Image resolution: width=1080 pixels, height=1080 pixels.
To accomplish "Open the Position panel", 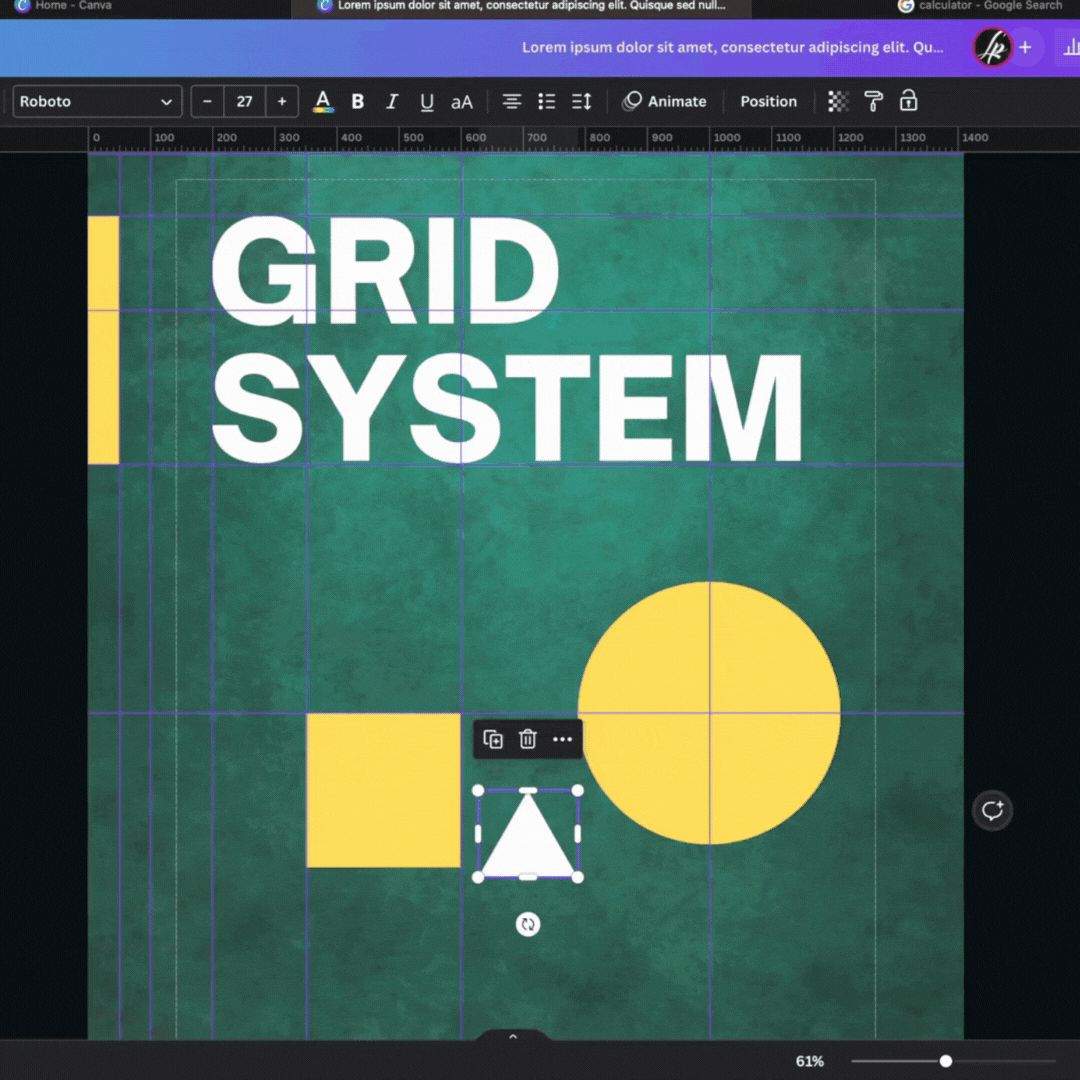I will pyautogui.click(x=768, y=101).
